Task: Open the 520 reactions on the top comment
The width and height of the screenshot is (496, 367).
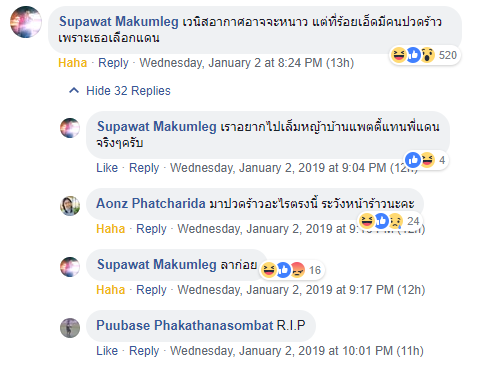Action: 425,55
